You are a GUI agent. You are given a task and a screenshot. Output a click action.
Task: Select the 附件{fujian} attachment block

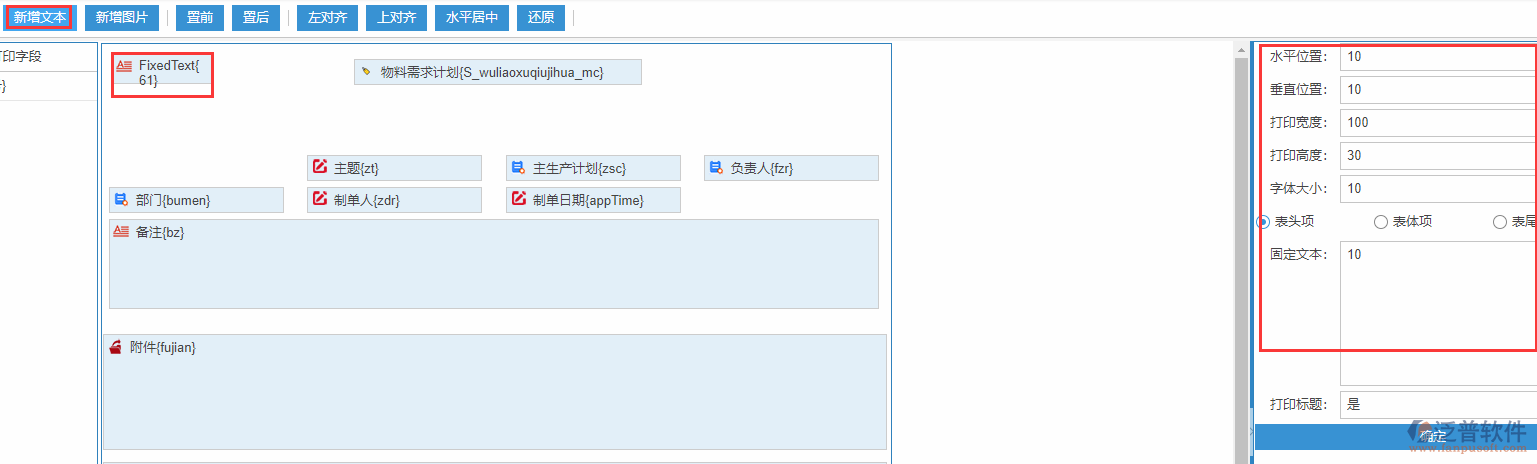tap(495, 392)
